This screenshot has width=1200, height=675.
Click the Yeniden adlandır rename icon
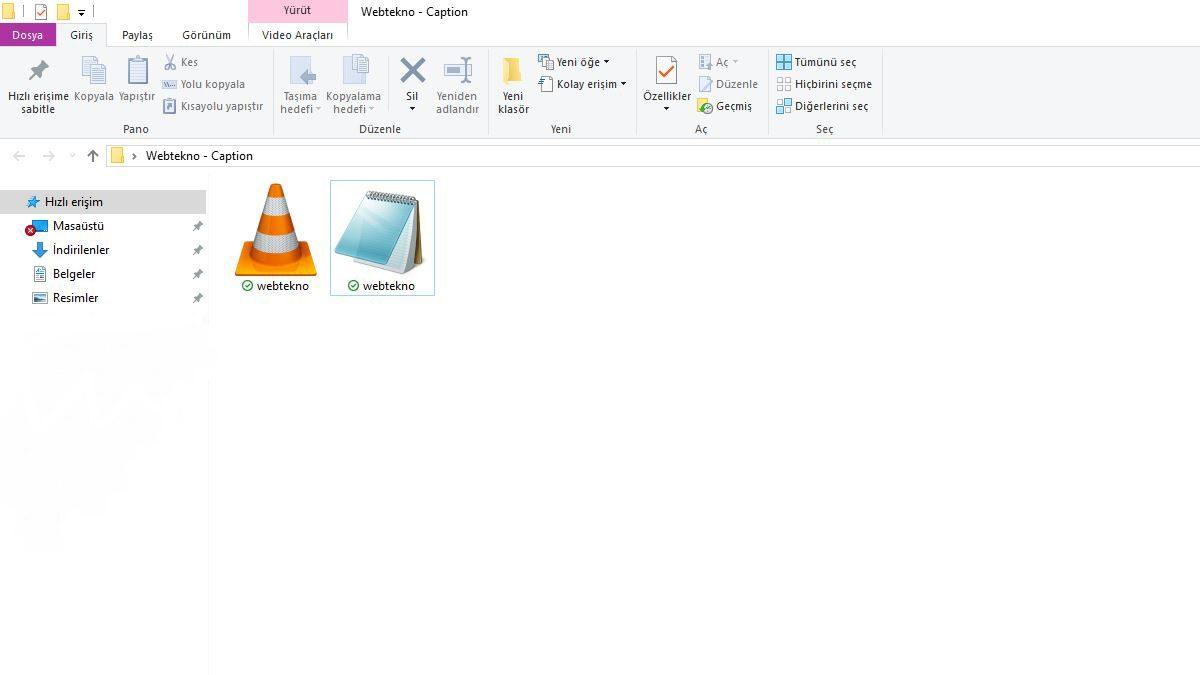(457, 70)
